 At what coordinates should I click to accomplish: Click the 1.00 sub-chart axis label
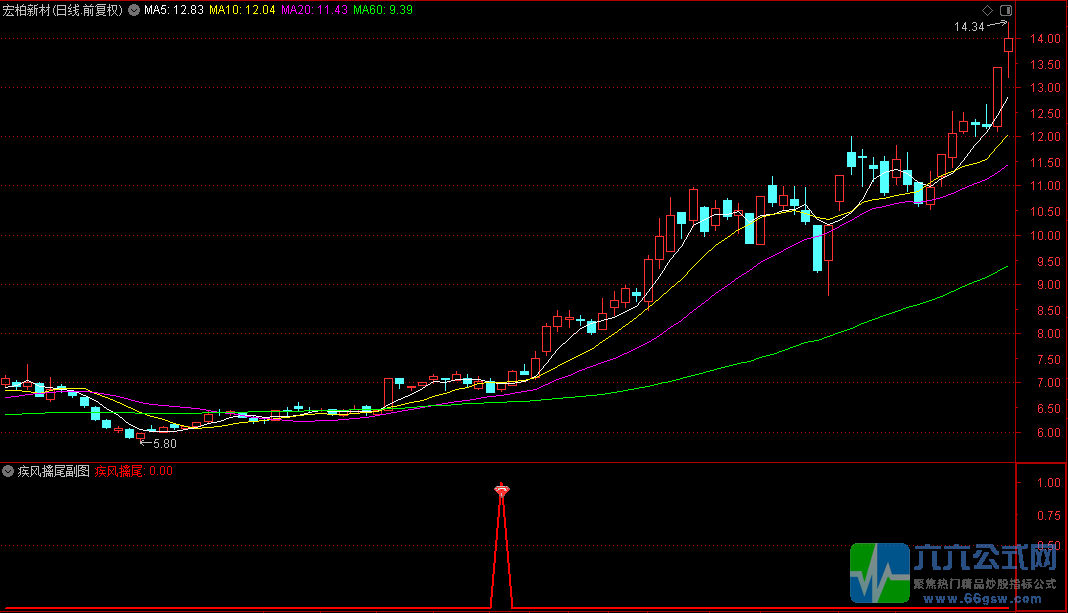coord(1049,483)
